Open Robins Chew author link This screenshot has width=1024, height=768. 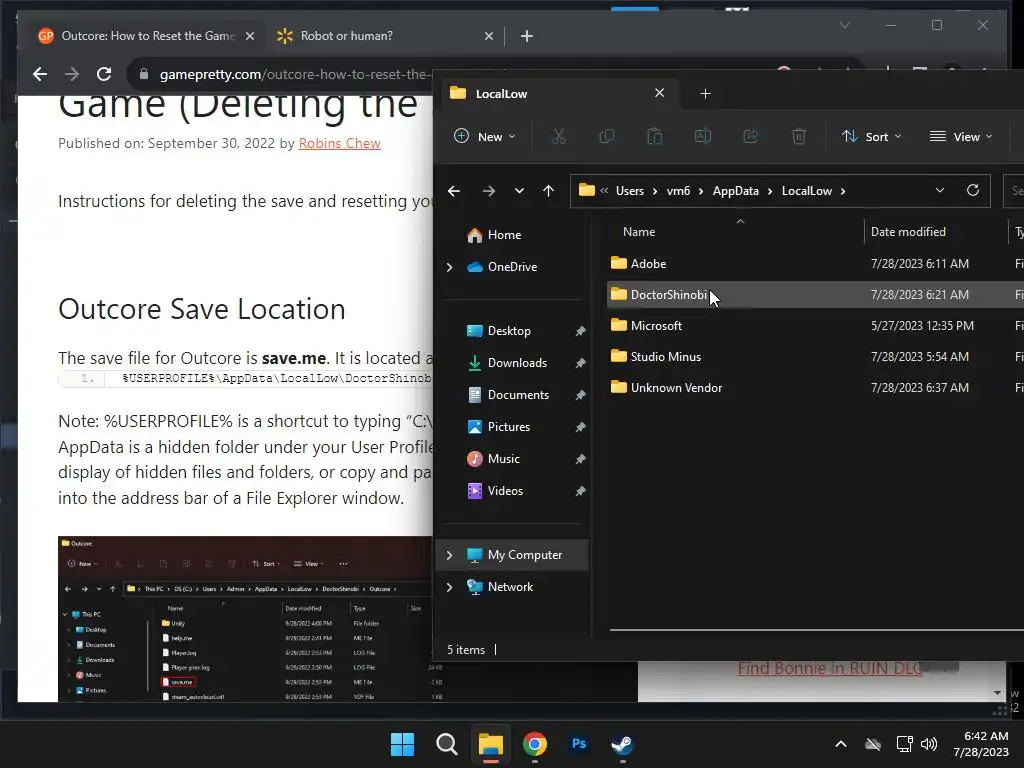[340, 143]
